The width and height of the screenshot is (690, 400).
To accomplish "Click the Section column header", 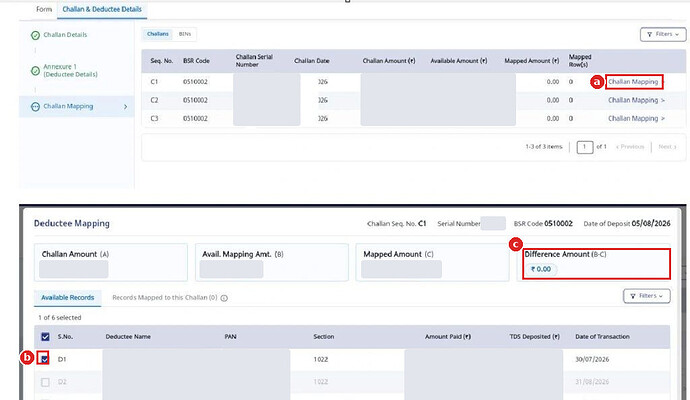I will pos(323,337).
